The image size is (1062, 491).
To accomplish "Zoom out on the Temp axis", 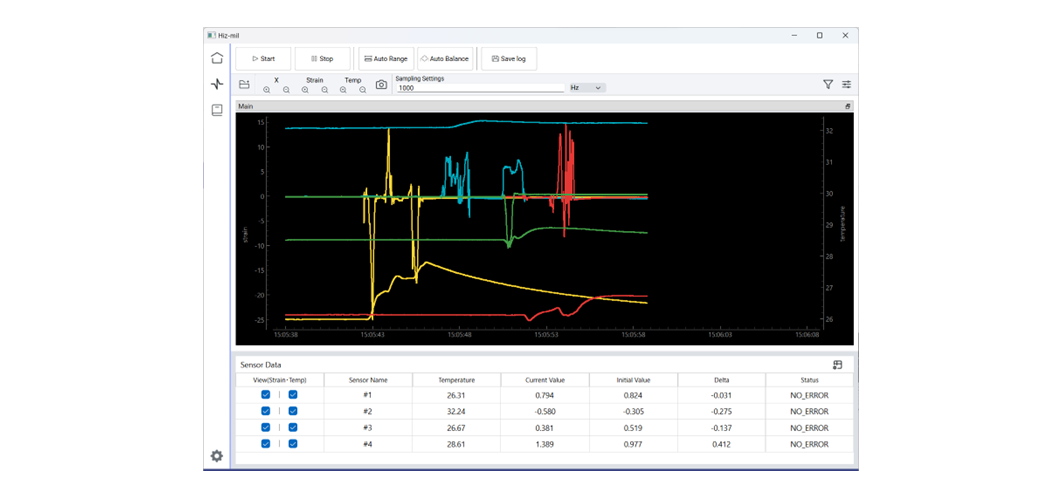I will [362, 90].
